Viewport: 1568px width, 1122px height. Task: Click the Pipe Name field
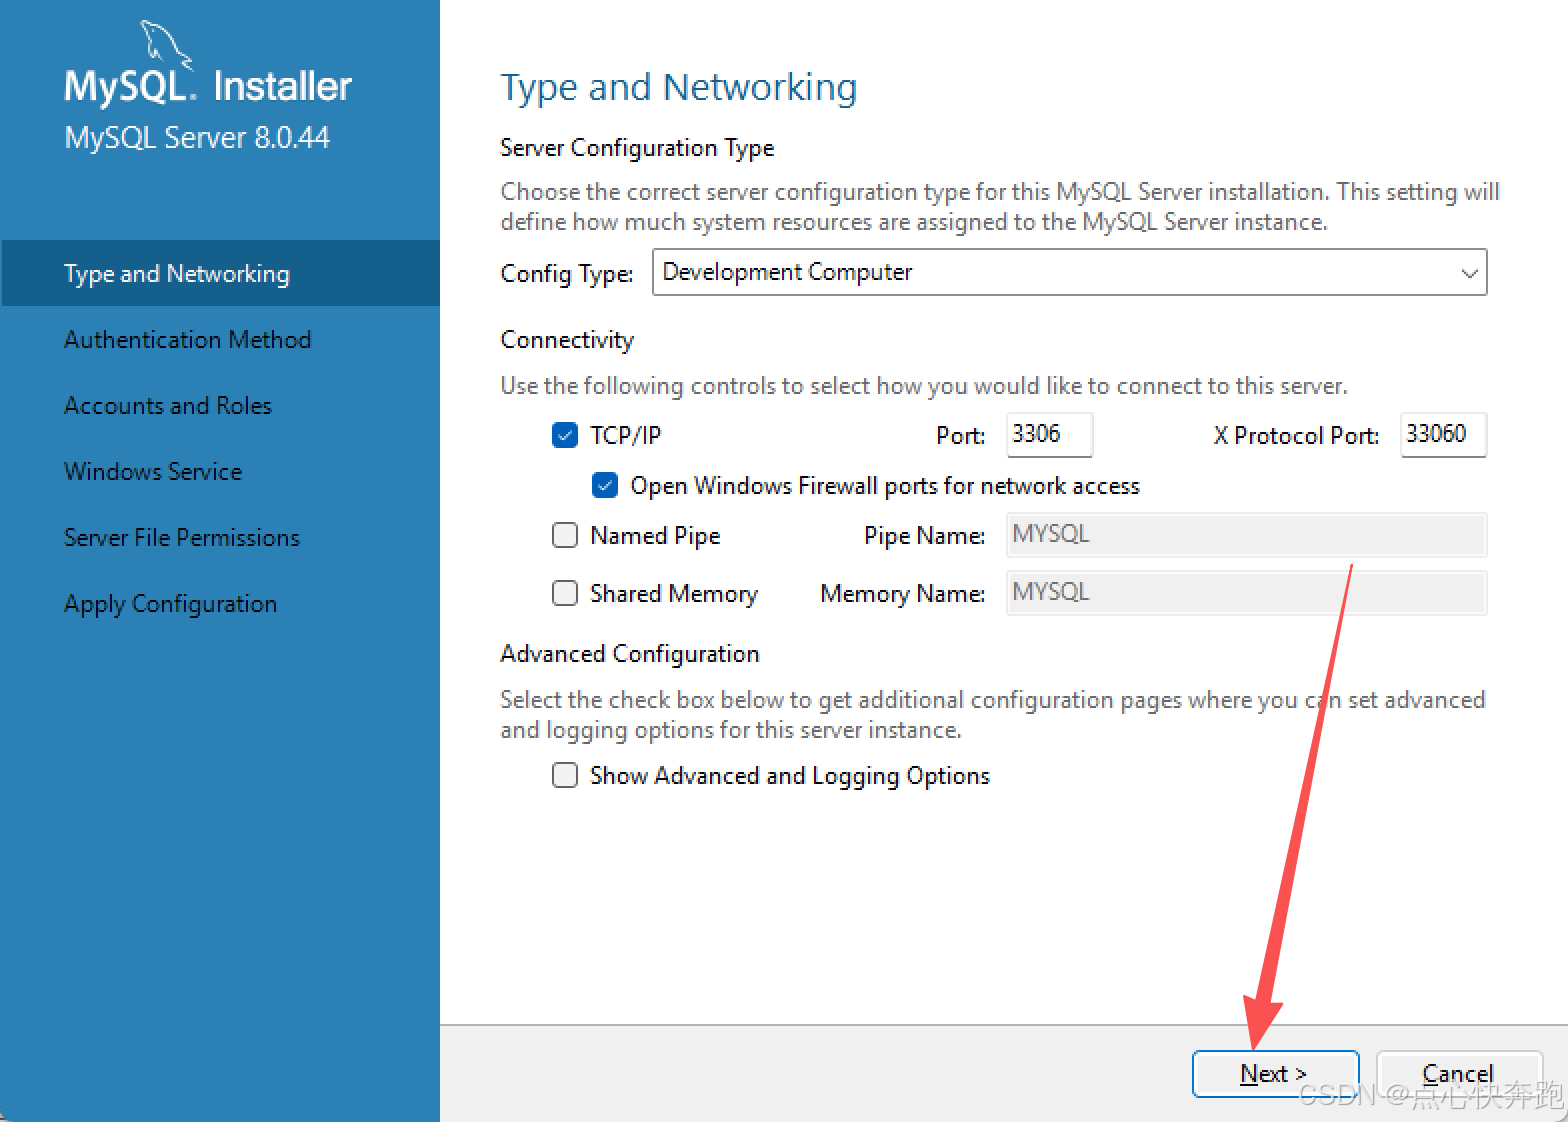click(1246, 534)
